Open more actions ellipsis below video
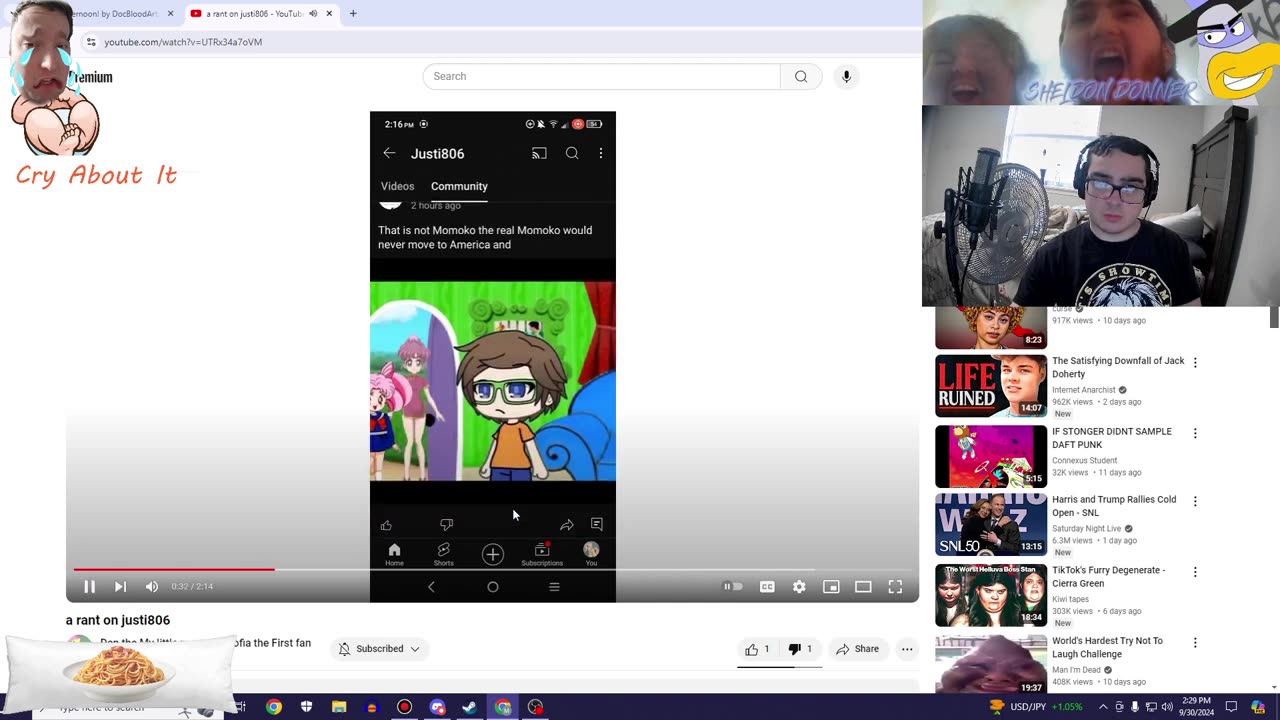1280x720 pixels. point(907,649)
